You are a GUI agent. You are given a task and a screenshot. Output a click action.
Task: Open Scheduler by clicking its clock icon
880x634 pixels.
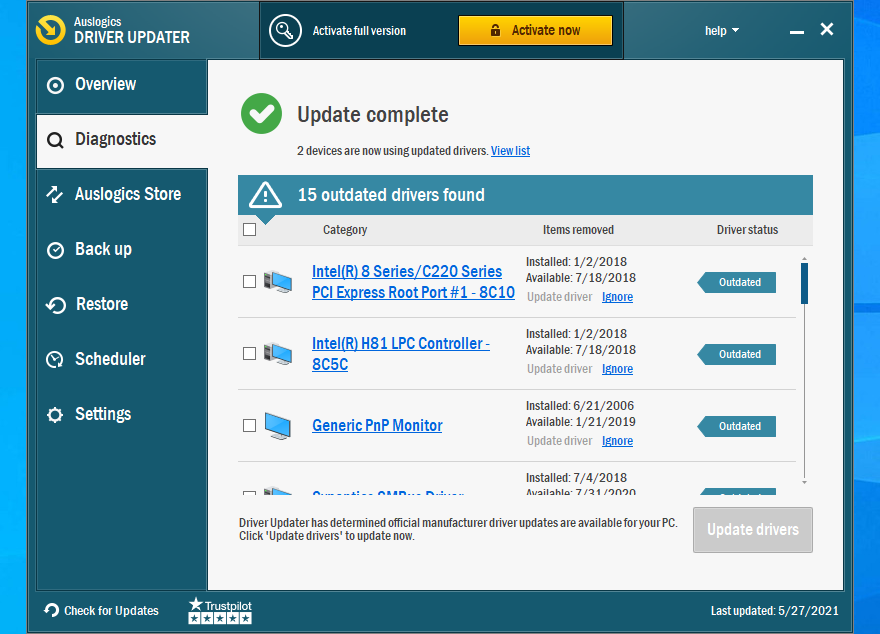tap(55, 359)
